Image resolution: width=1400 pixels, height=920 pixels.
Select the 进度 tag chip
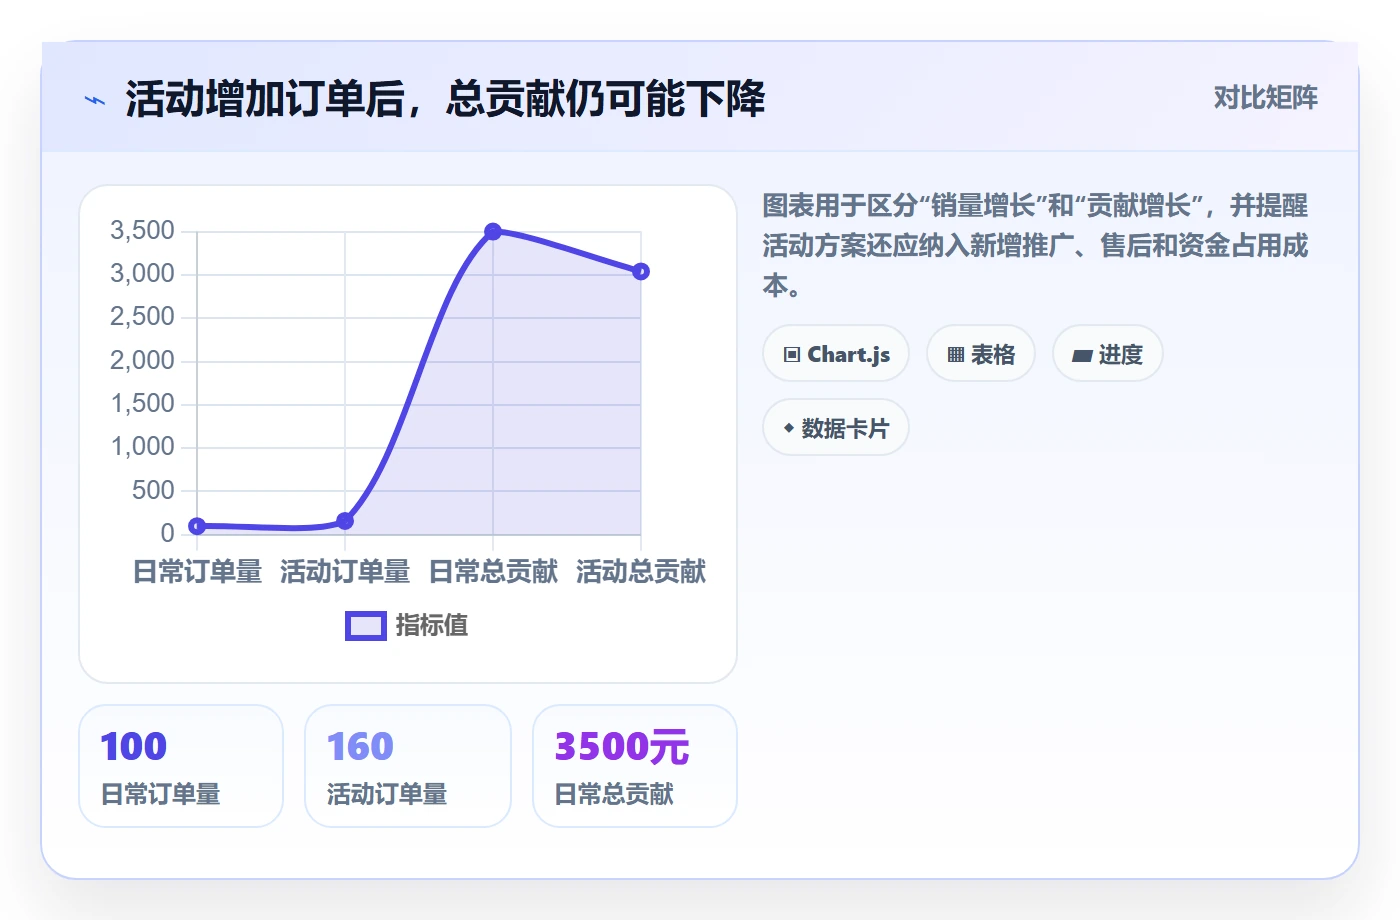pos(1108,354)
